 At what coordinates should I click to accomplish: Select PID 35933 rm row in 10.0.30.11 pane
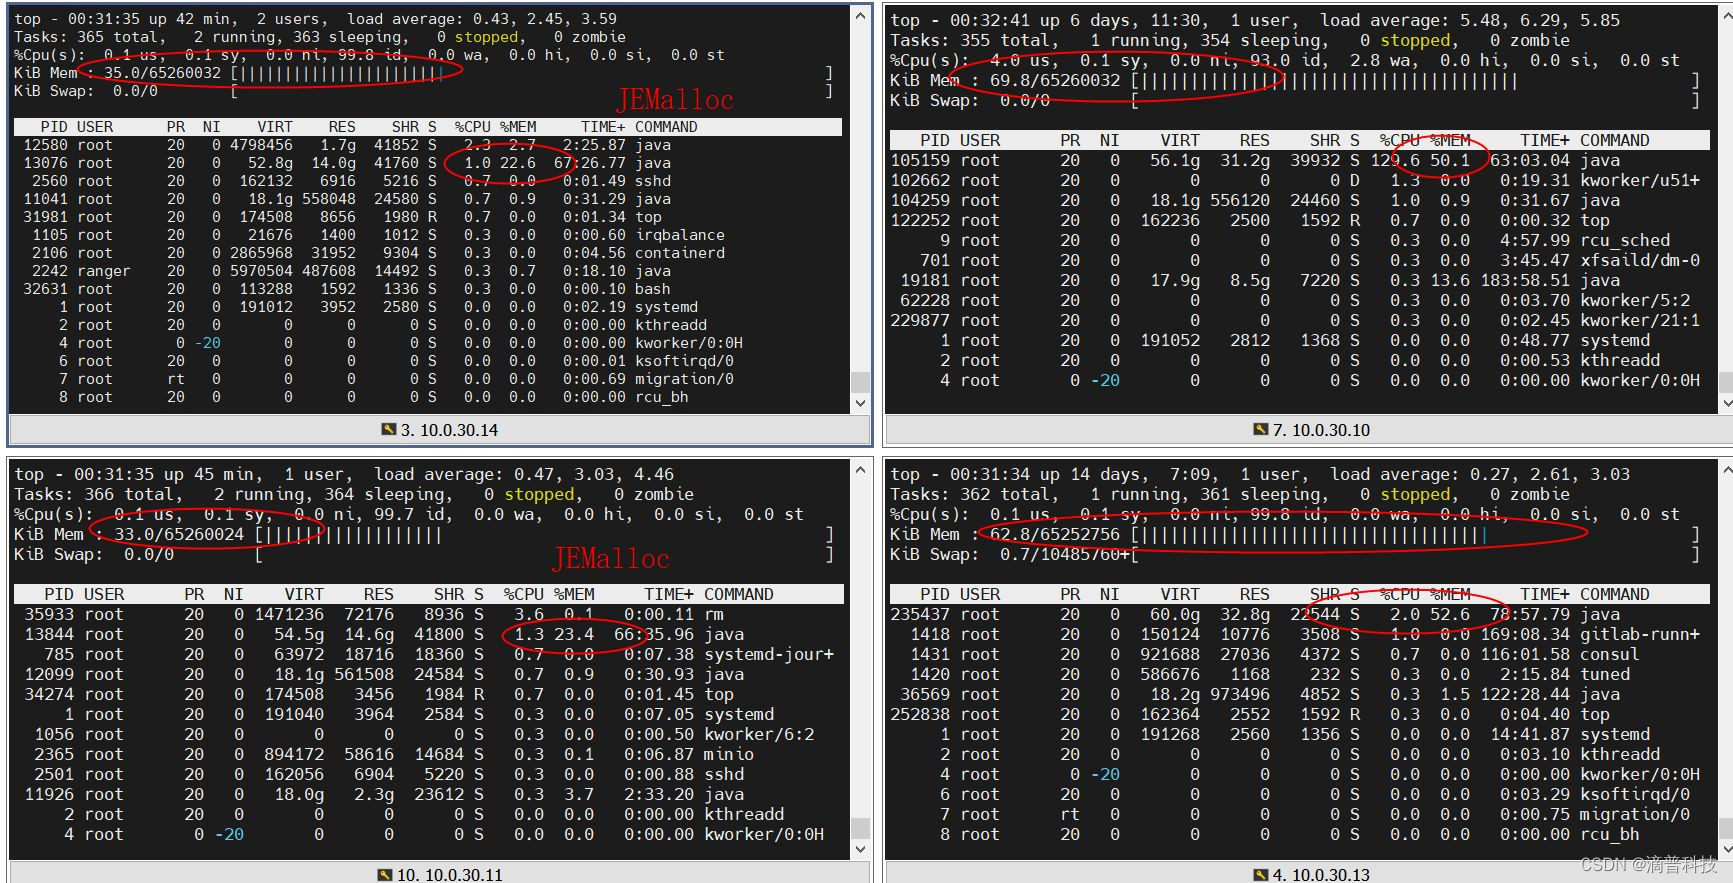(x=429, y=614)
